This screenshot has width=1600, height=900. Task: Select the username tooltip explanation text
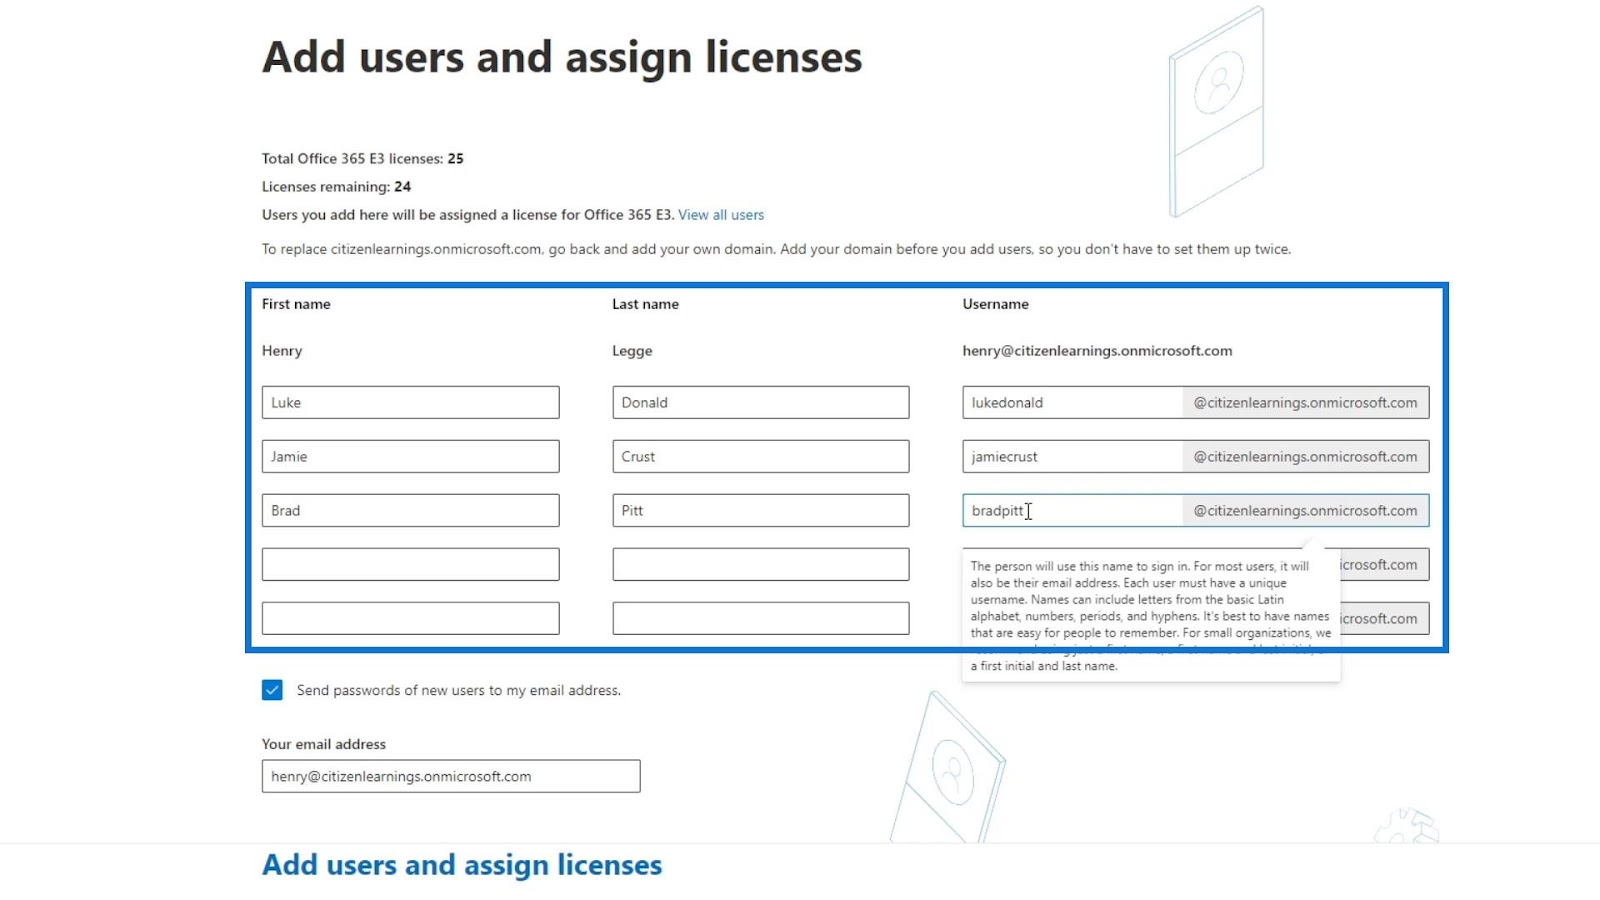tap(1151, 616)
